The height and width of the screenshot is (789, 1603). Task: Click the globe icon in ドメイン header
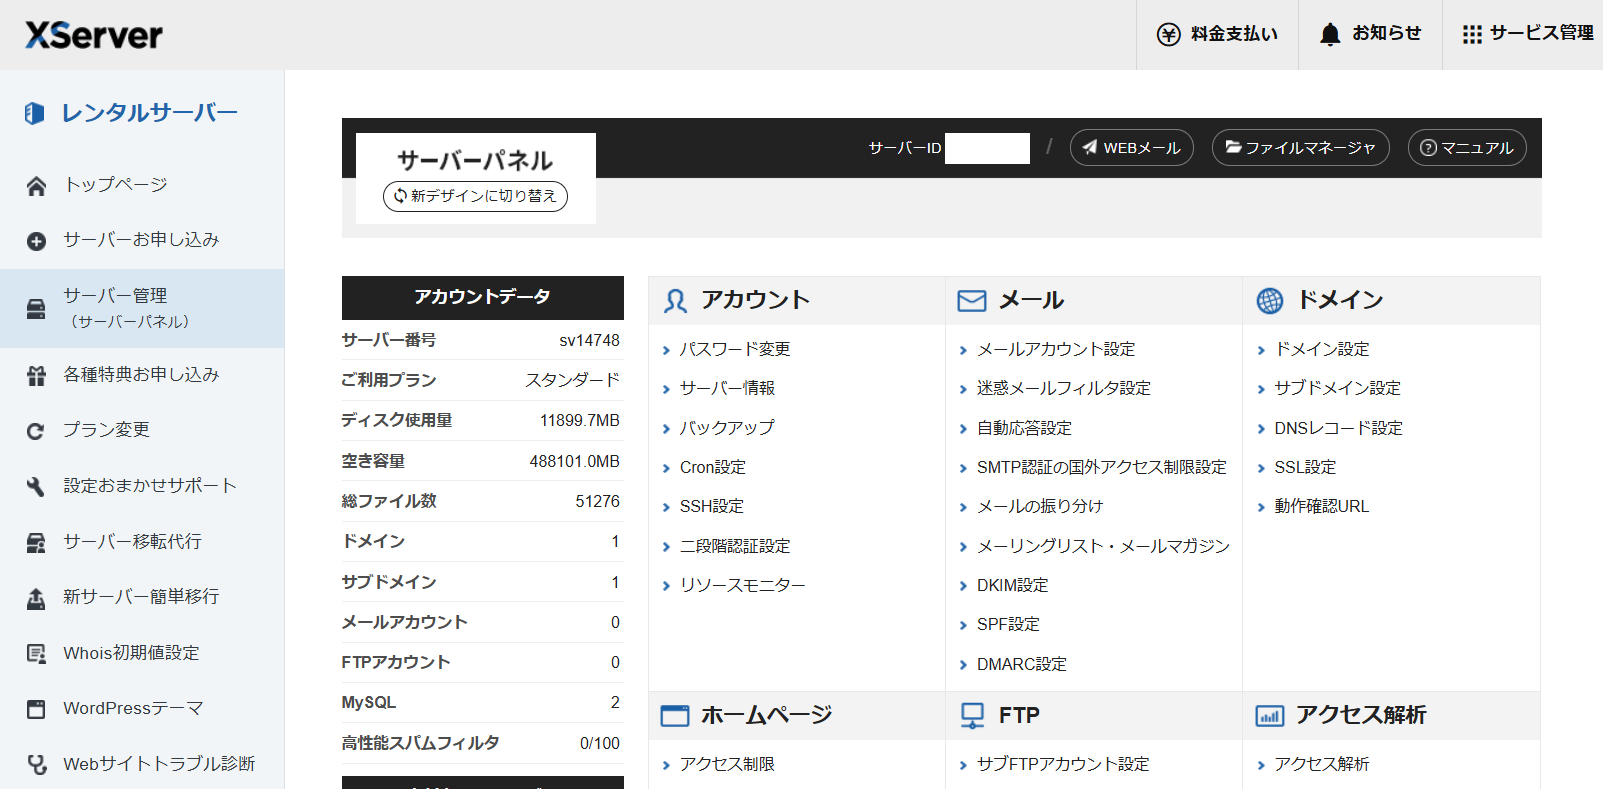pyautogui.click(x=1270, y=301)
